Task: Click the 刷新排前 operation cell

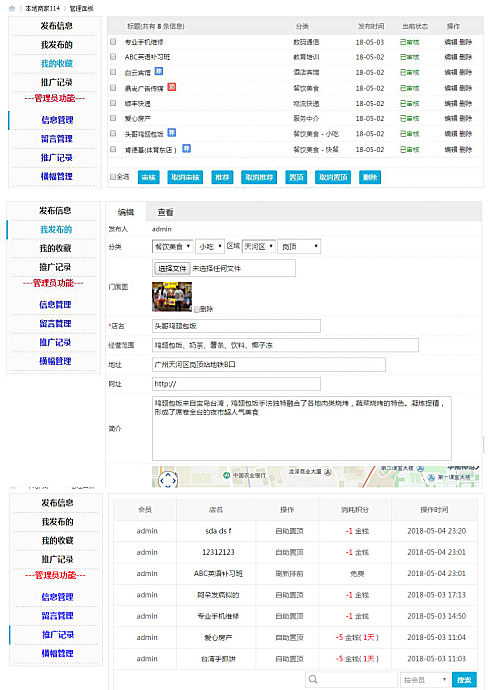Action: coord(289,574)
